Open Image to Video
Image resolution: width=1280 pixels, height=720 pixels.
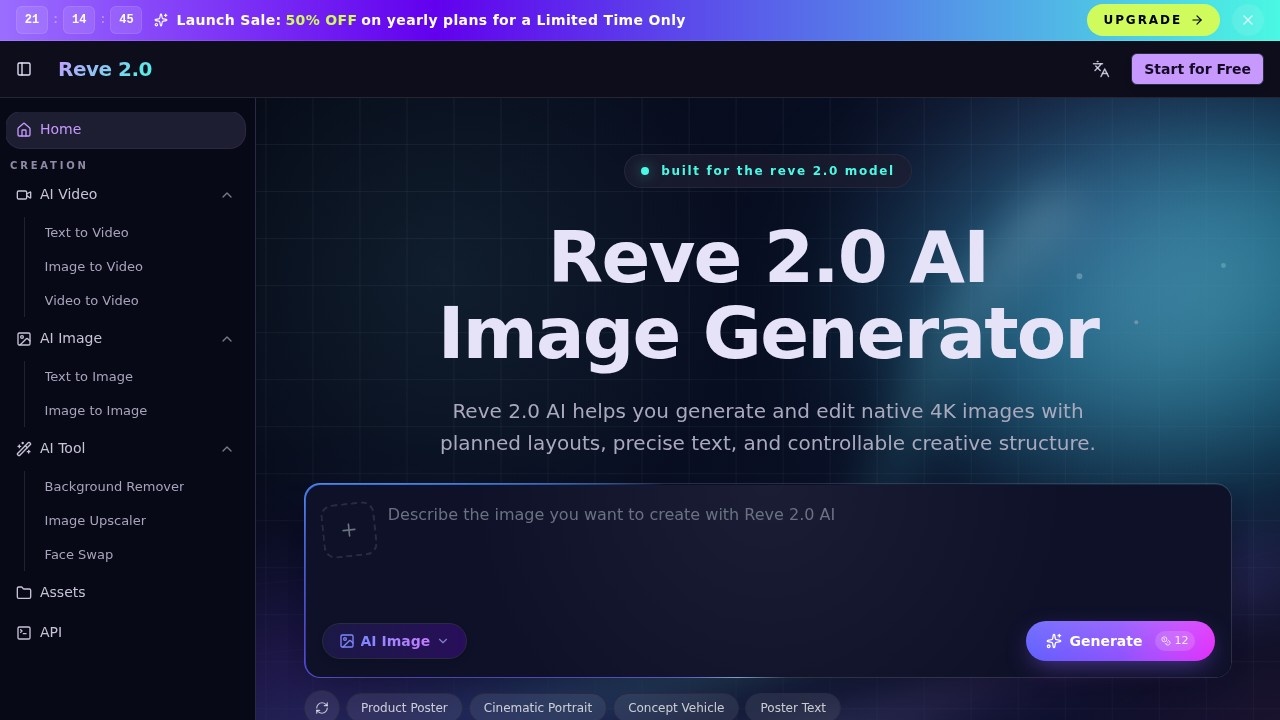click(x=93, y=266)
